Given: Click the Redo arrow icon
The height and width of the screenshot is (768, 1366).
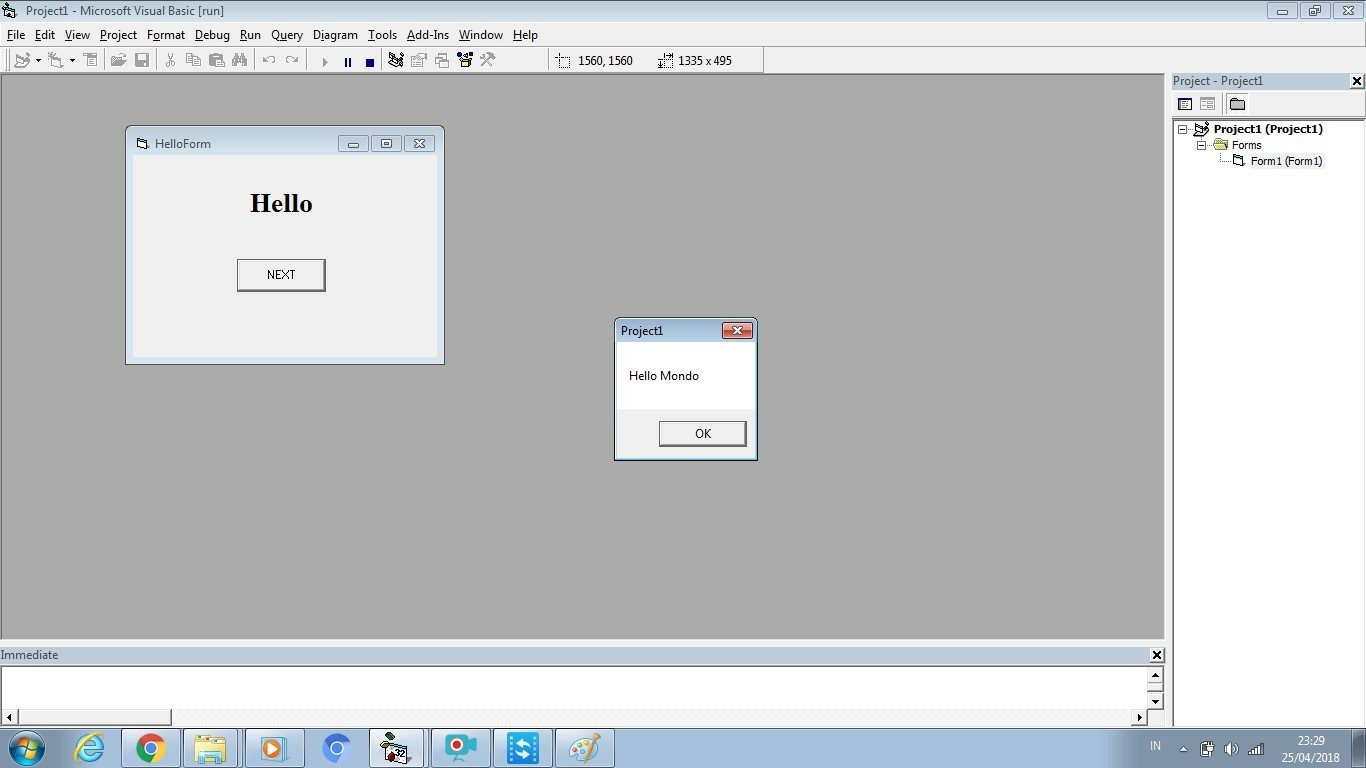Looking at the screenshot, I should (292, 61).
